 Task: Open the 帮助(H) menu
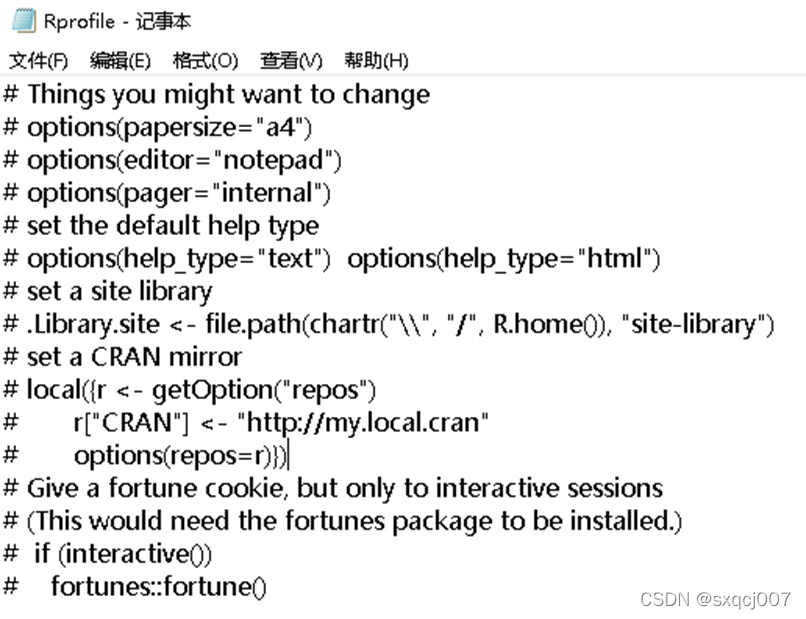376,61
